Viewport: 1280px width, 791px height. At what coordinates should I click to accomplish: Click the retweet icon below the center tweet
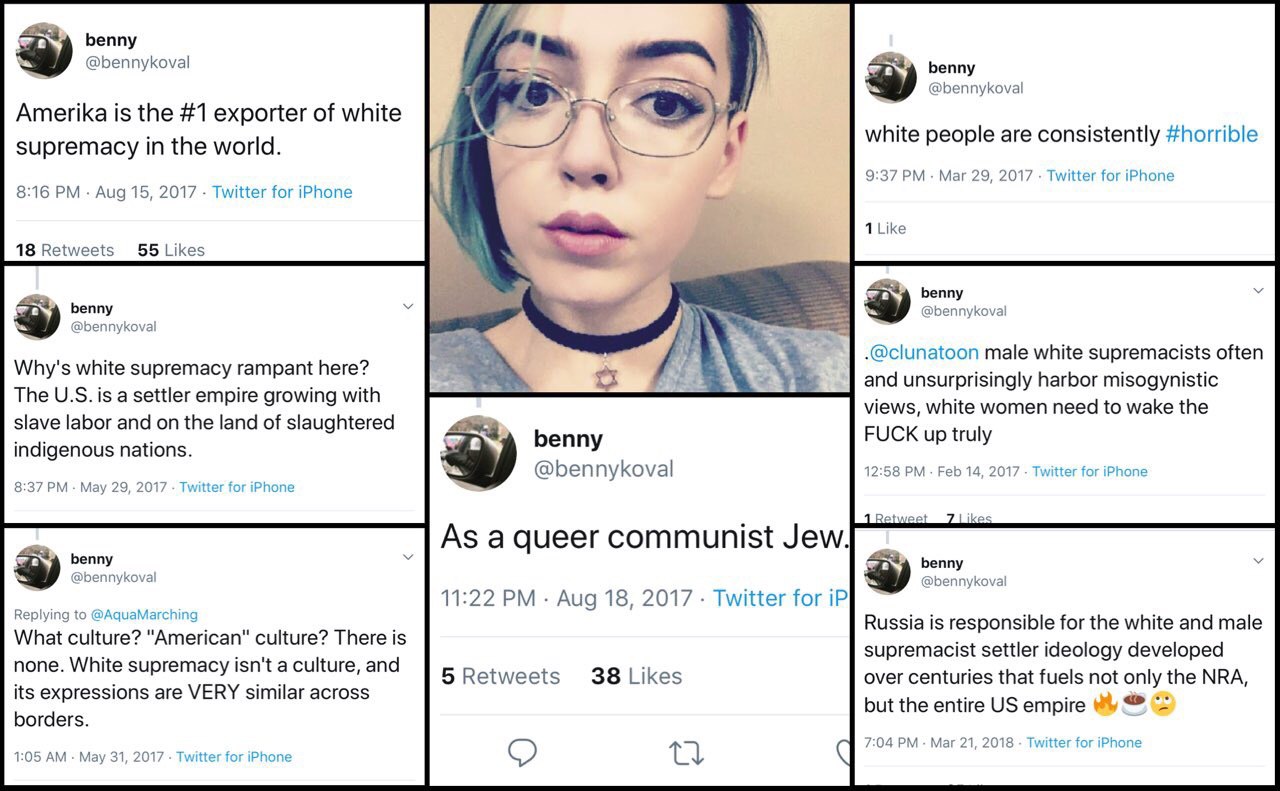coord(686,752)
